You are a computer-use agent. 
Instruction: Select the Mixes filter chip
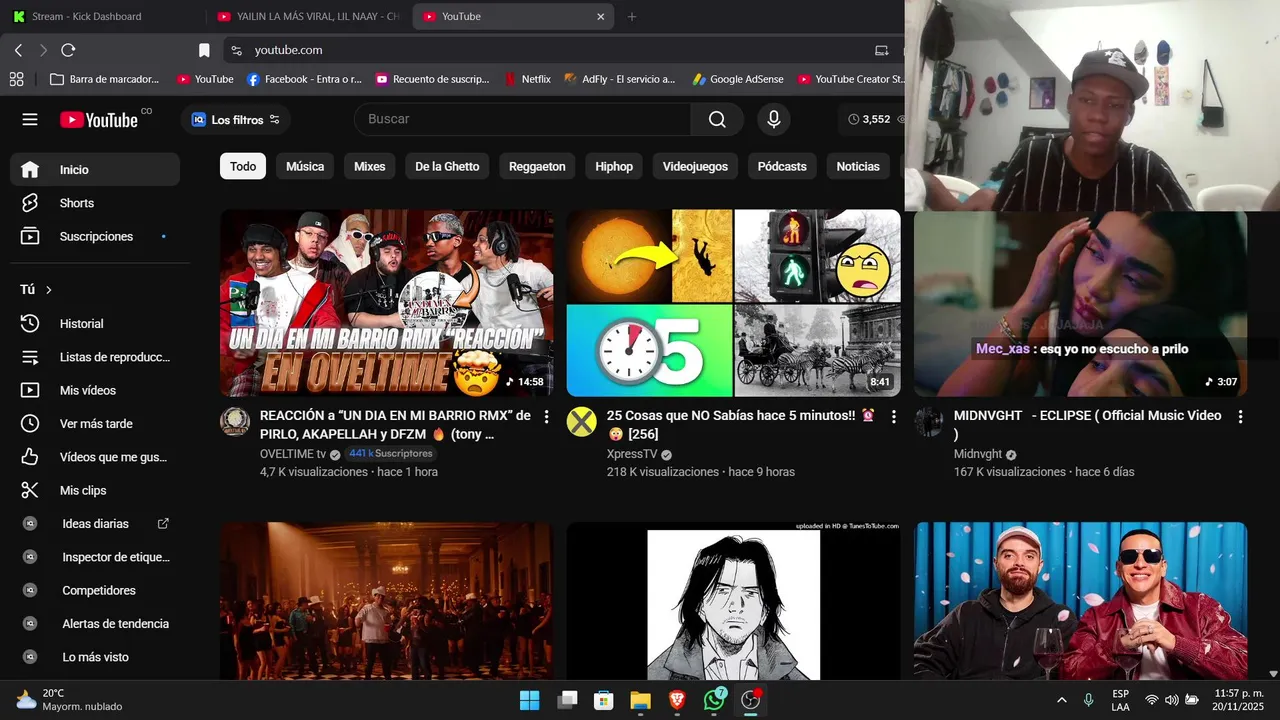[369, 166]
